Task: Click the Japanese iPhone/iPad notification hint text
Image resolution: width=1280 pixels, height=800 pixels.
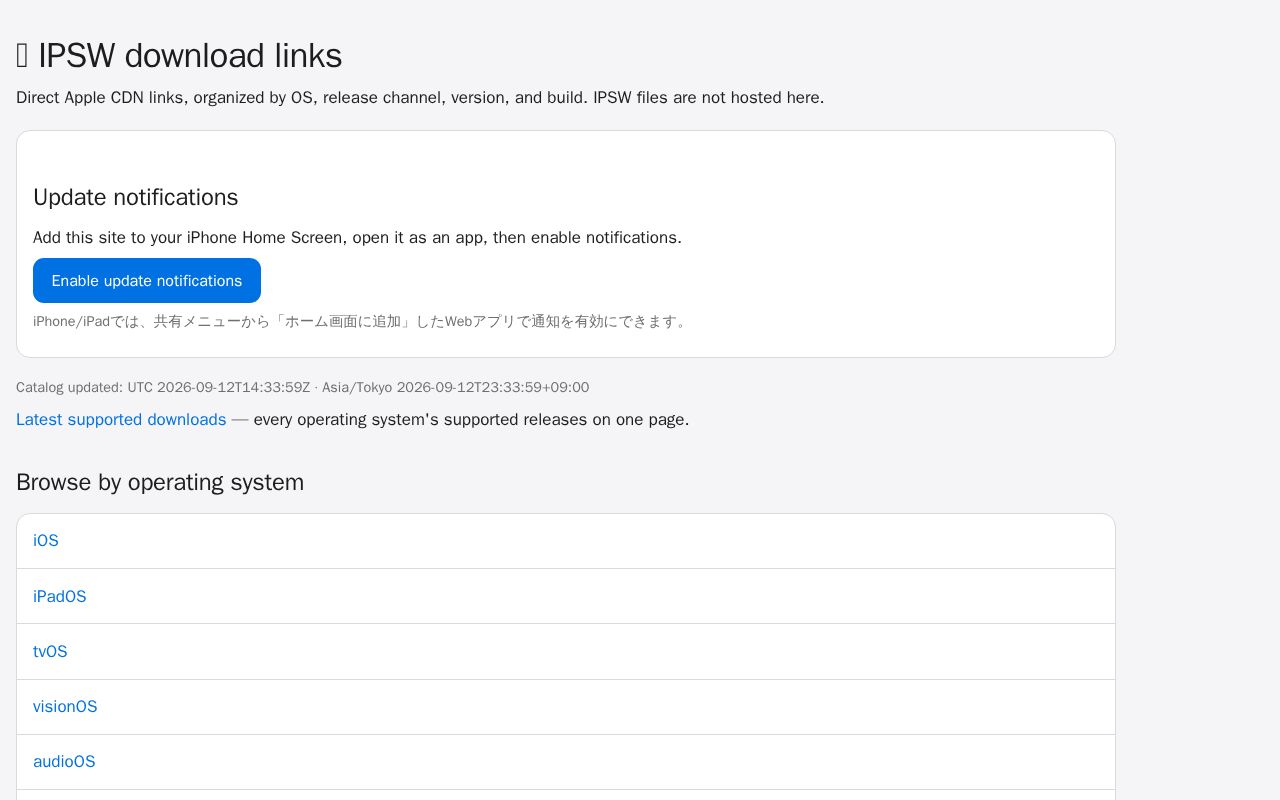Action: (x=361, y=322)
